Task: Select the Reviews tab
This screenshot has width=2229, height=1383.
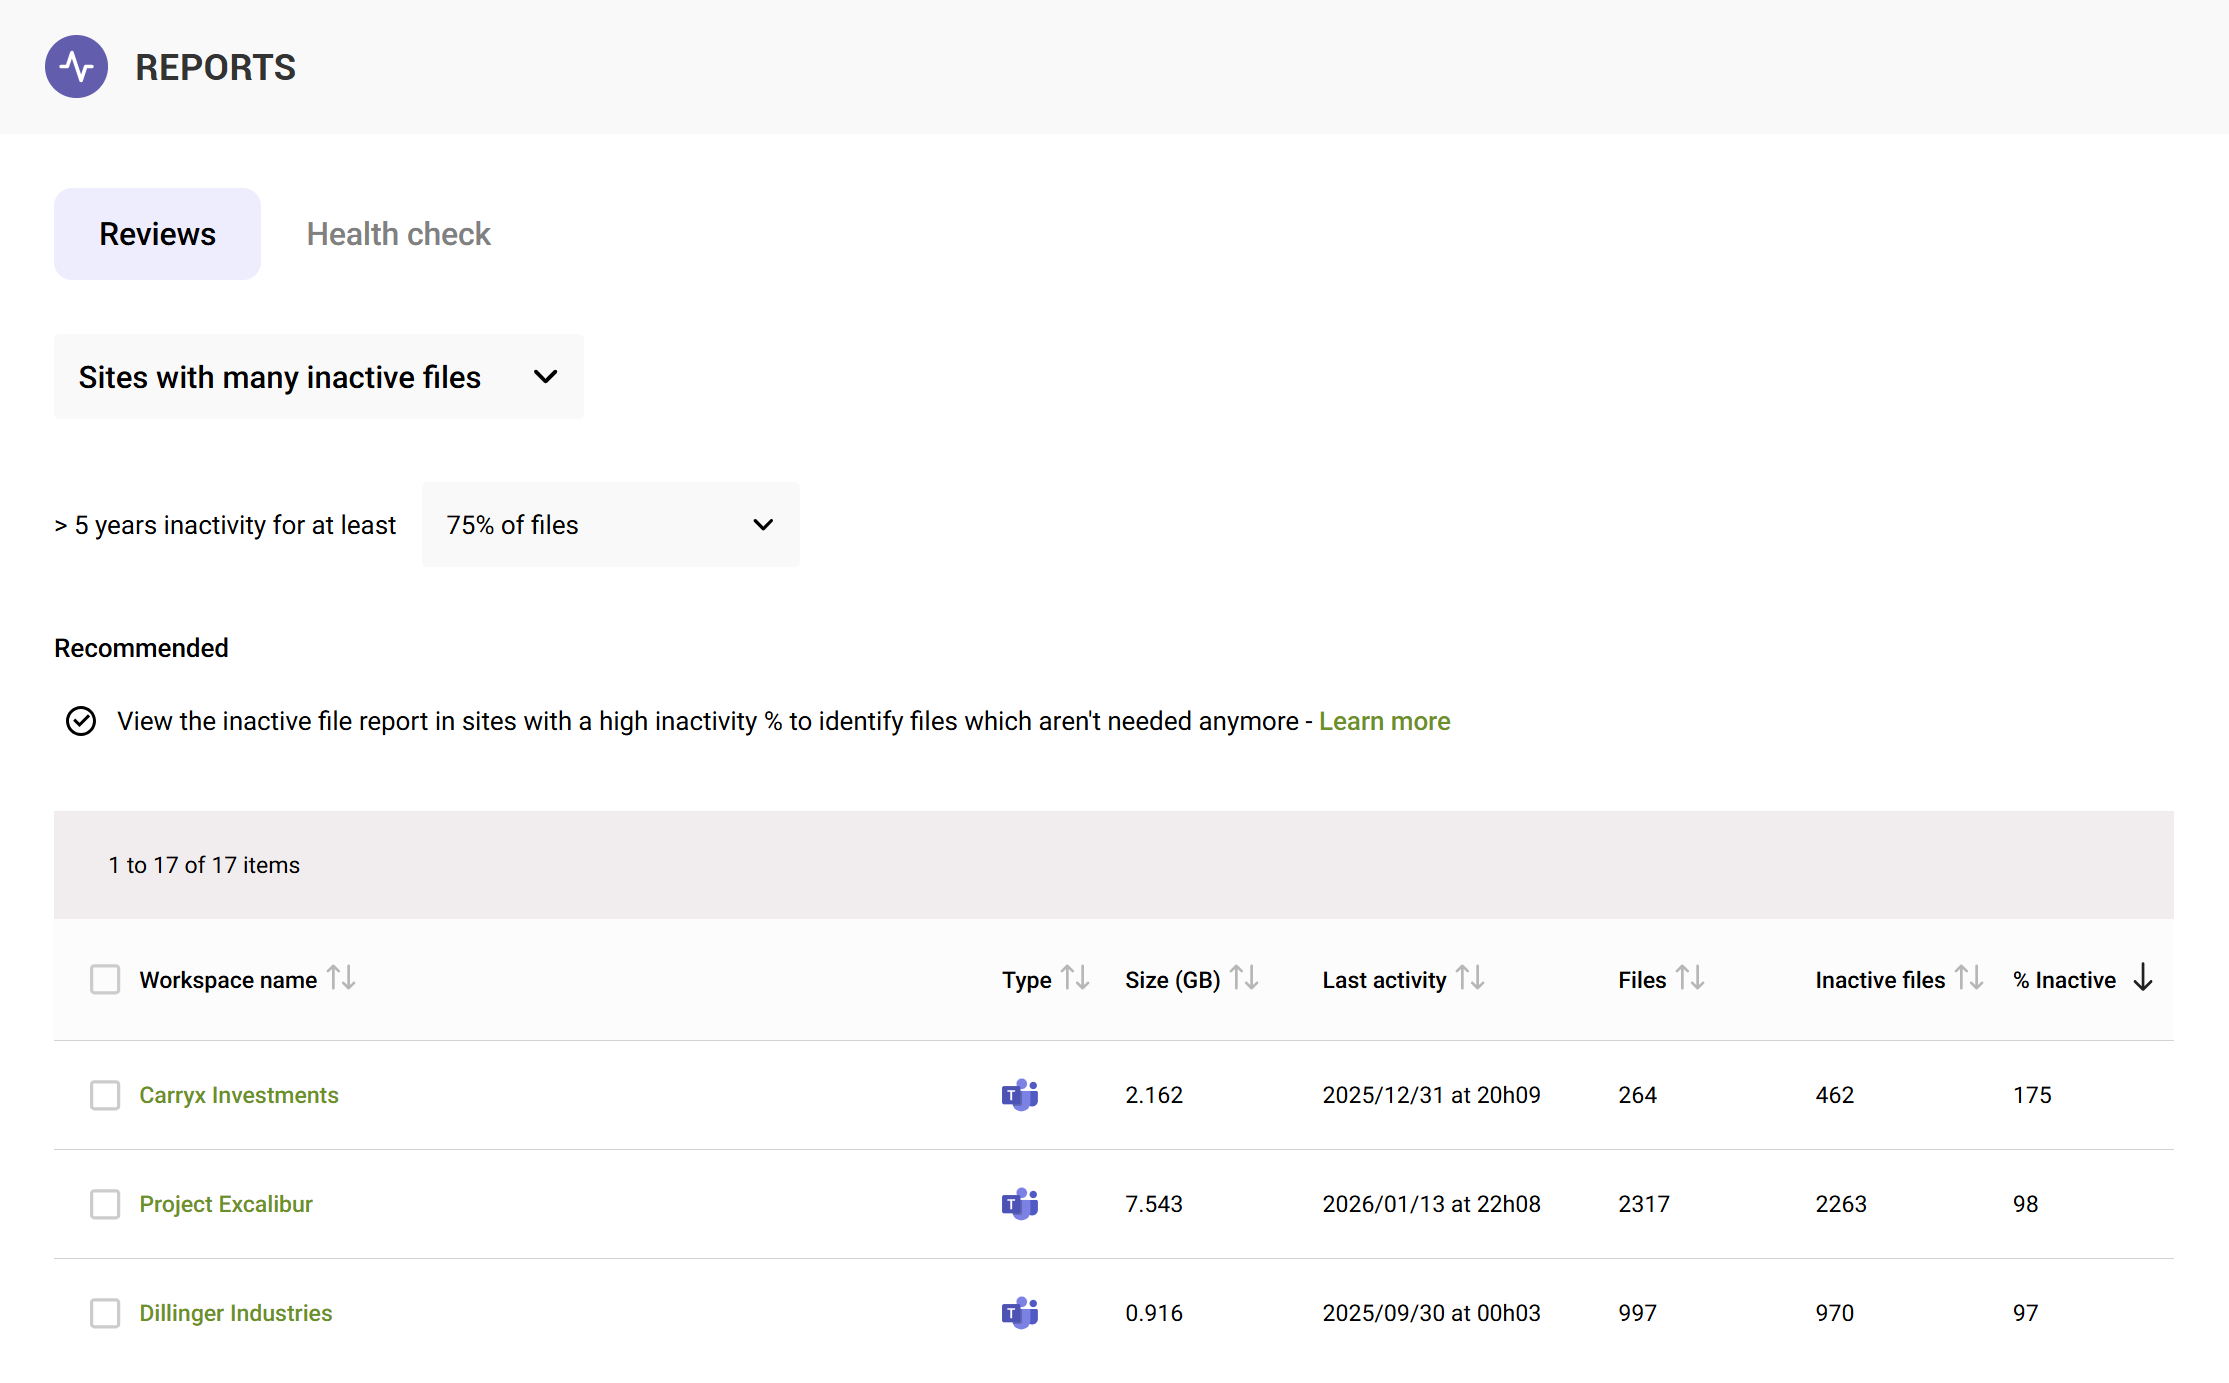Action: point(157,234)
